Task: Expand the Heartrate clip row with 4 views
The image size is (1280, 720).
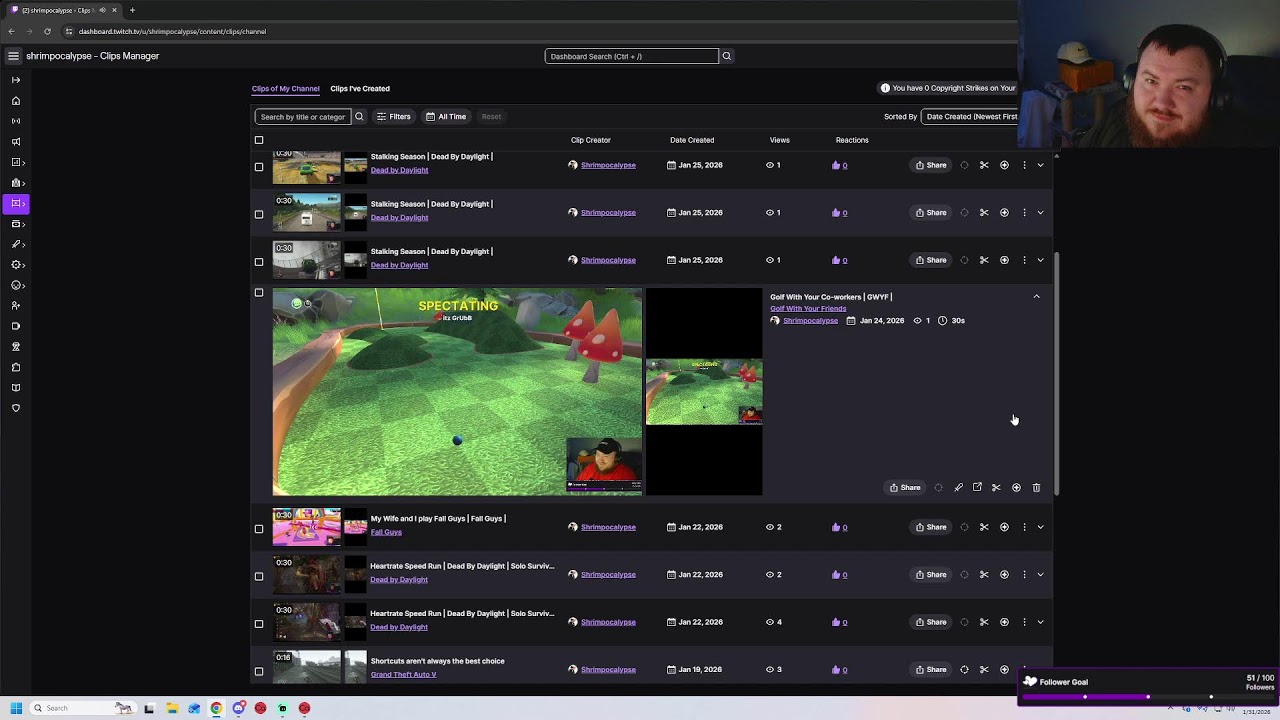Action: tap(1040, 622)
